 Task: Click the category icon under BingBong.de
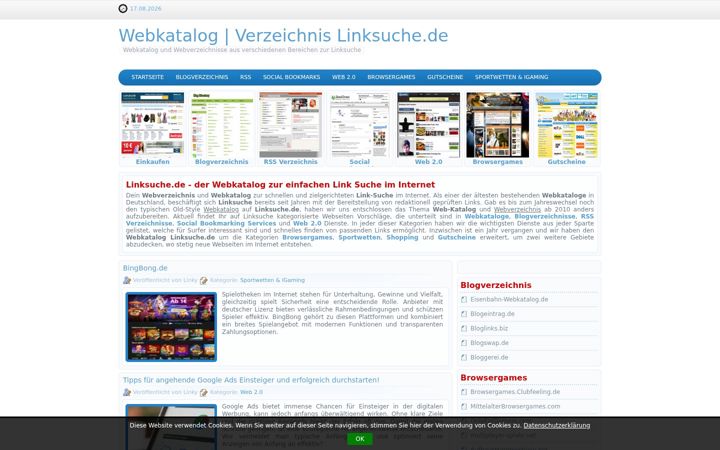pos(204,280)
